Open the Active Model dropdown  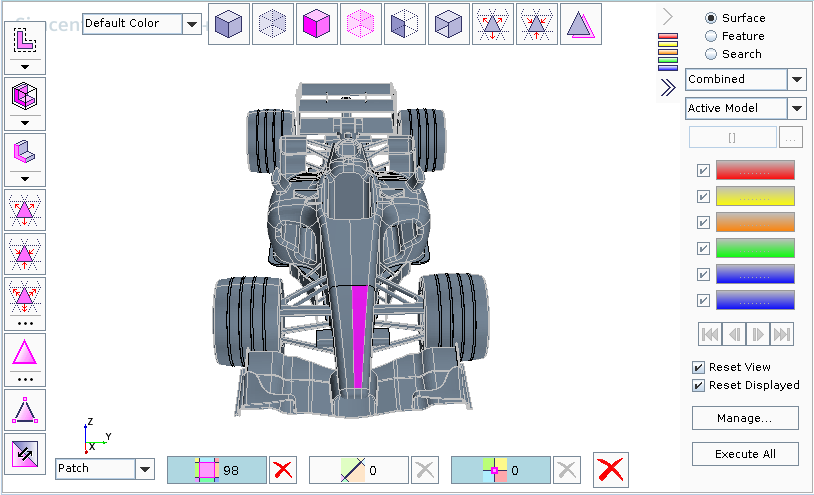coord(797,108)
